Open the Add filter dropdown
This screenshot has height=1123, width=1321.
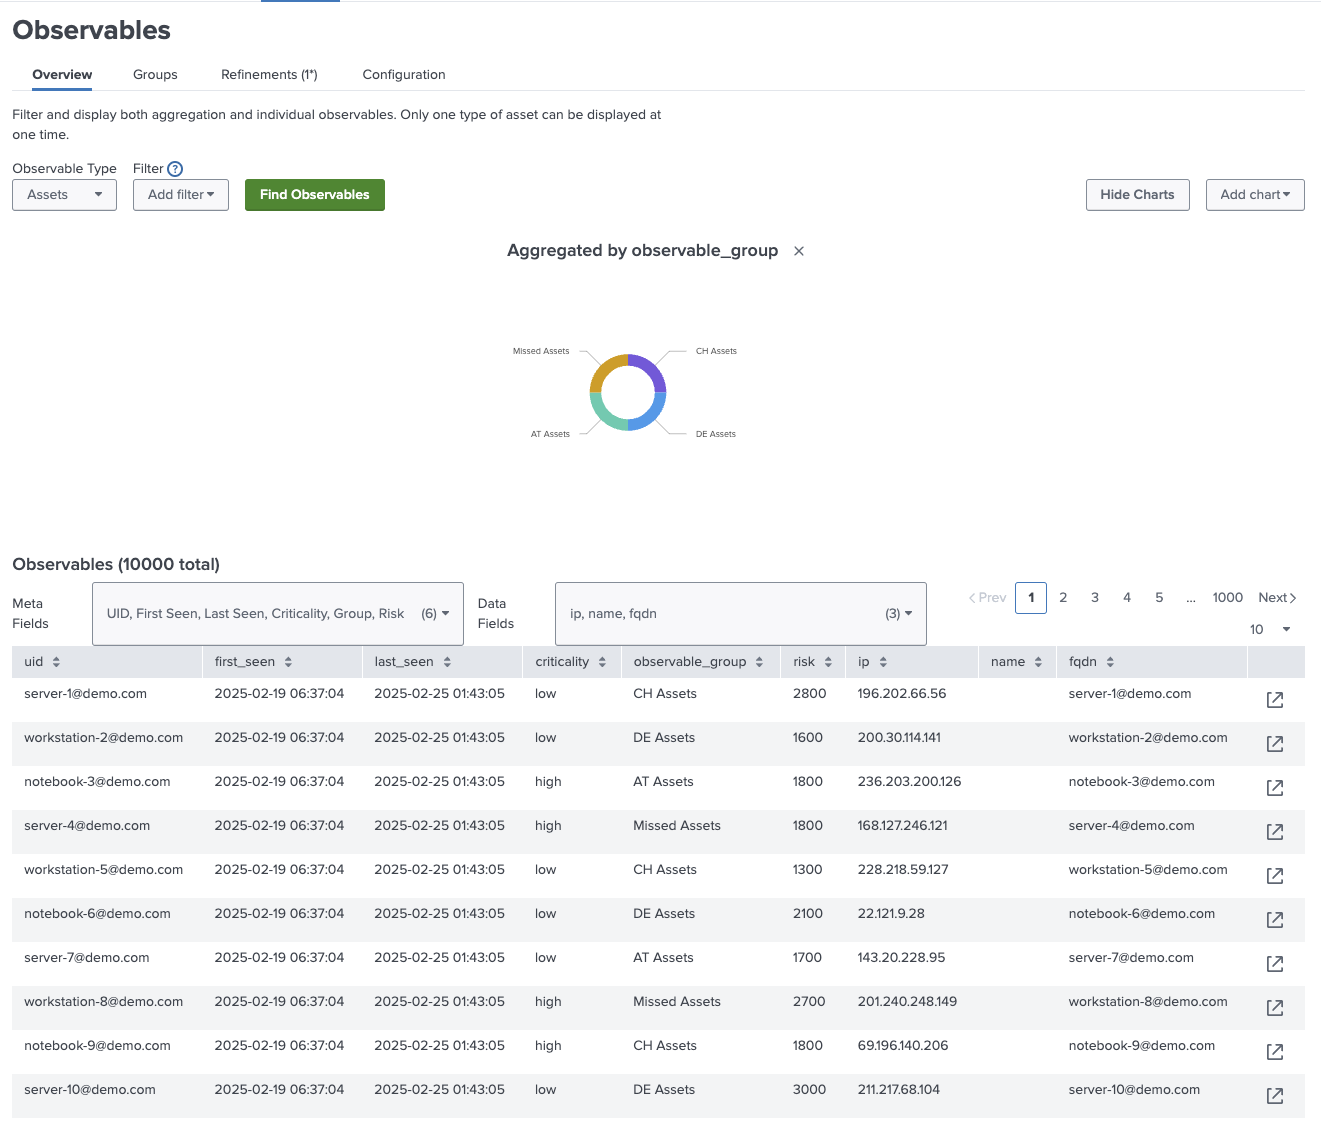pos(180,194)
